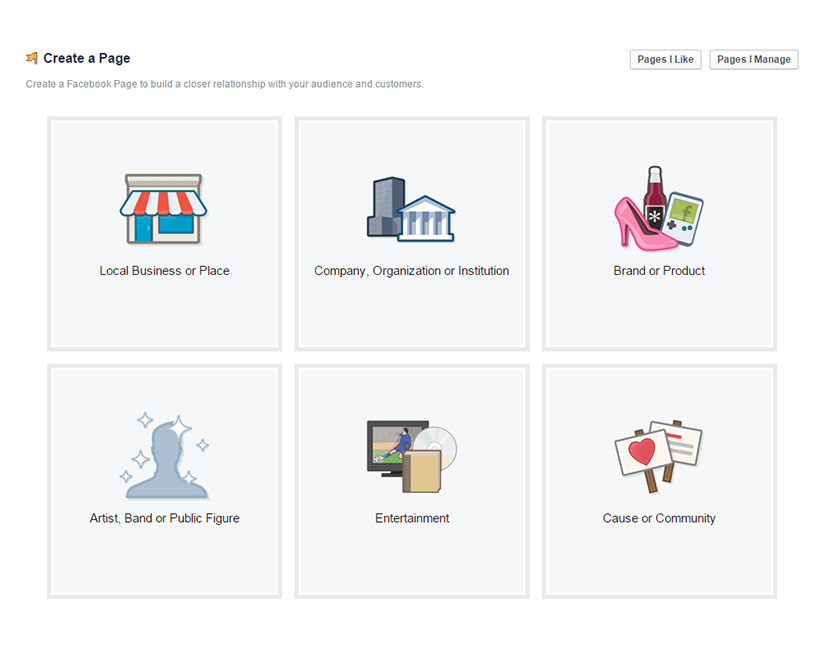The width and height of the screenshot is (815, 645).
Task: Select Company, Organization or Institution label
Action: coord(412,271)
